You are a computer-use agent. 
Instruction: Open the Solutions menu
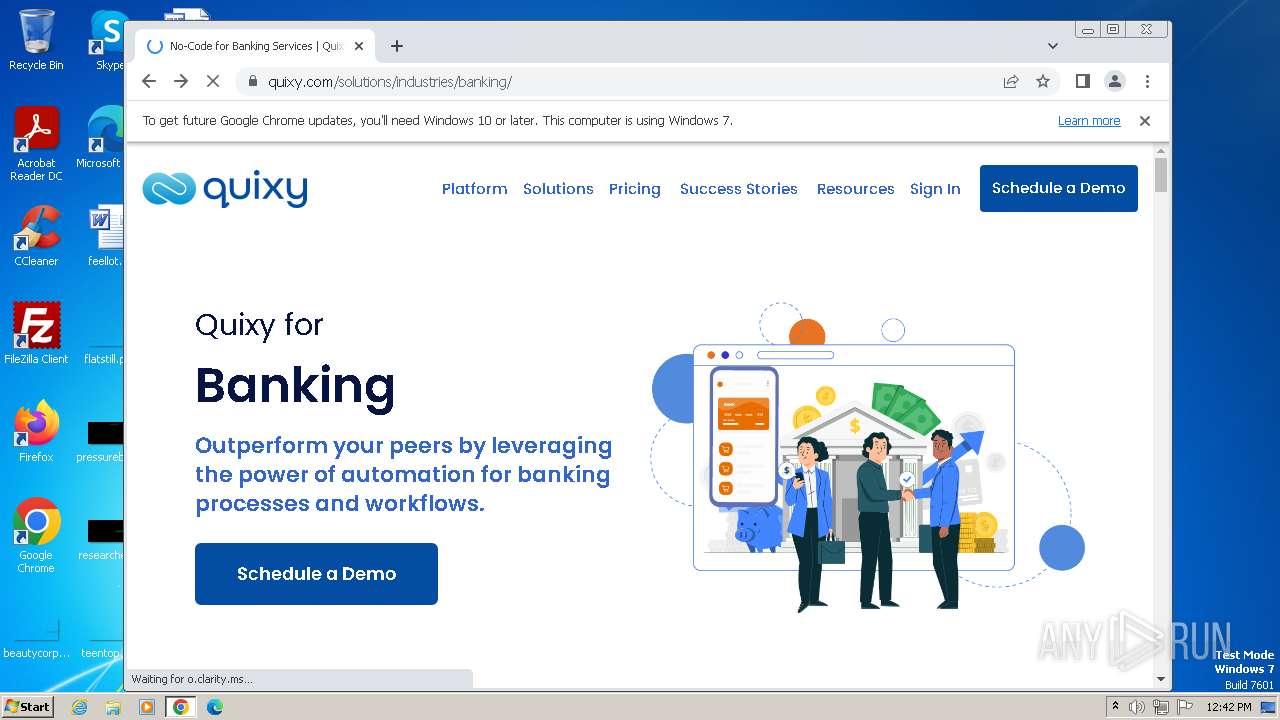558,188
